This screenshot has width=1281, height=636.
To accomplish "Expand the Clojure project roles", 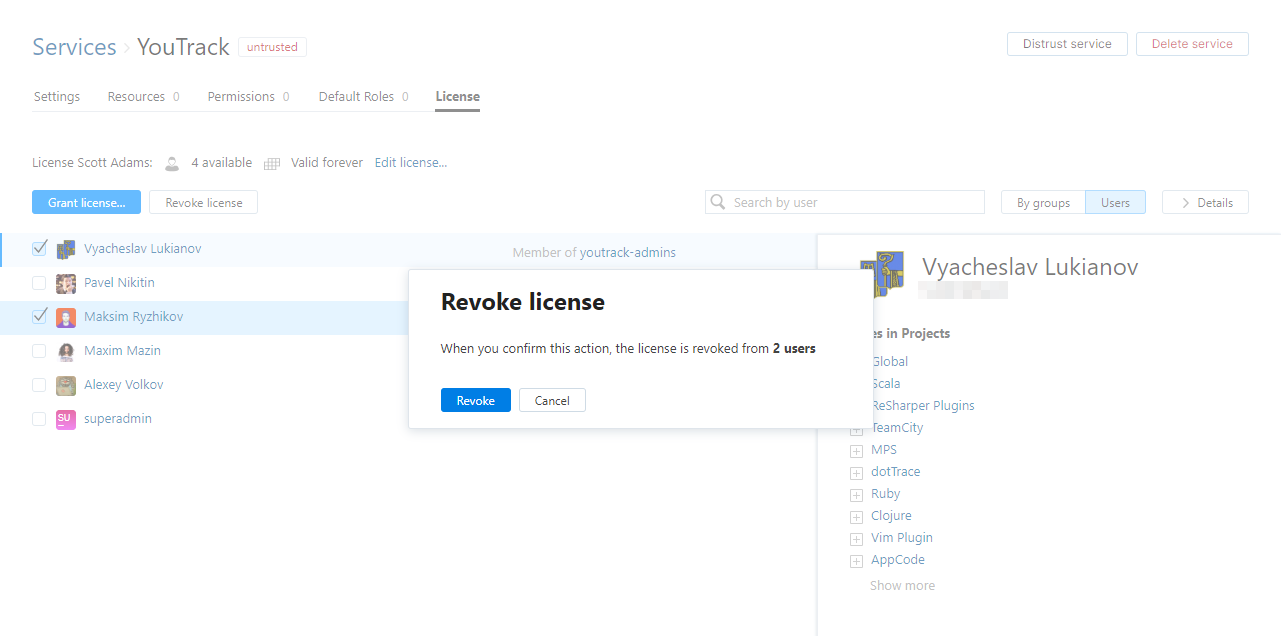I will click(x=856, y=517).
